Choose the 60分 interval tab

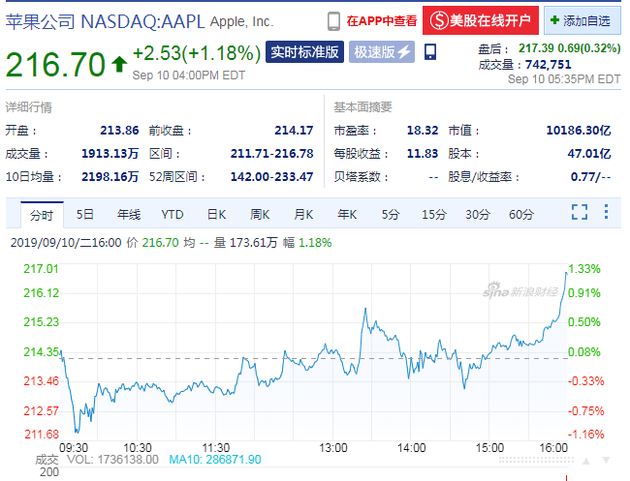click(x=521, y=215)
